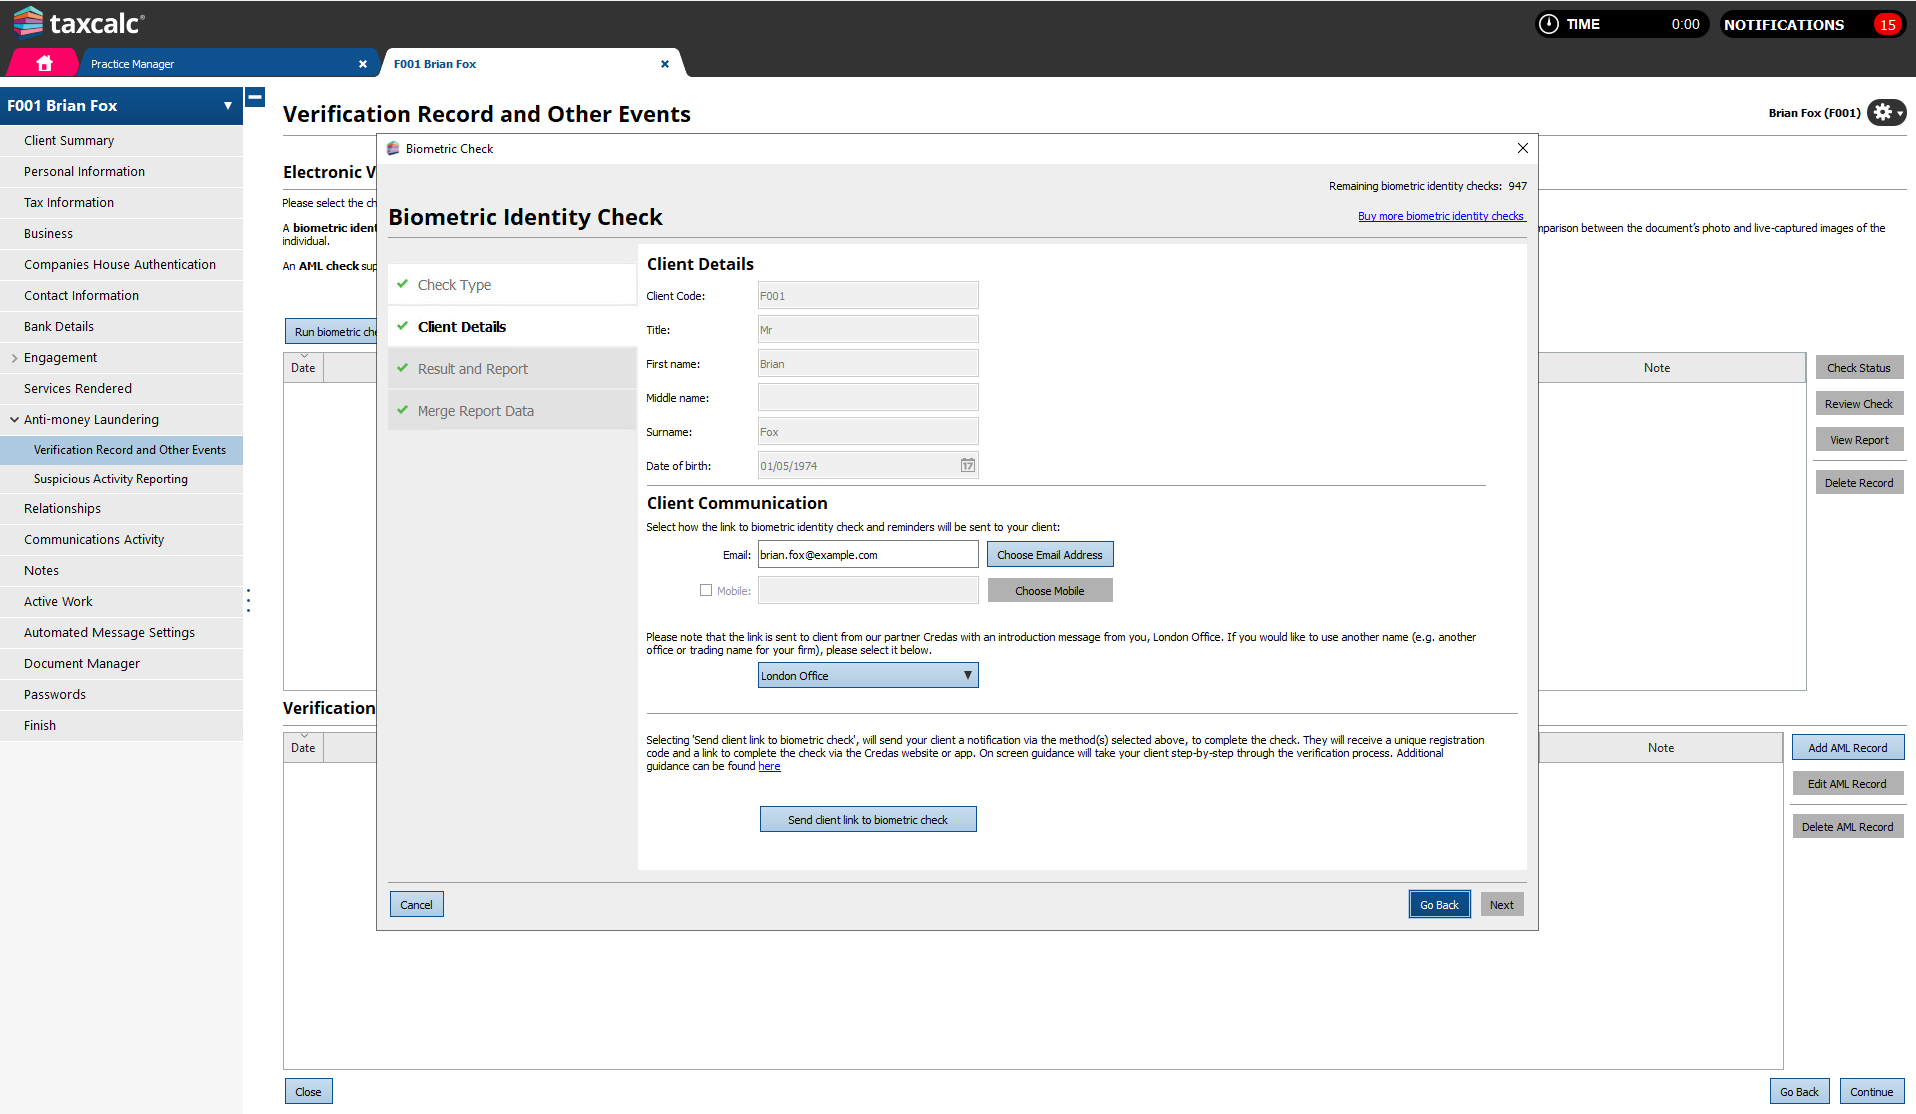
Task: Expand the Engagement section in the sidebar
Action: coord(13,357)
